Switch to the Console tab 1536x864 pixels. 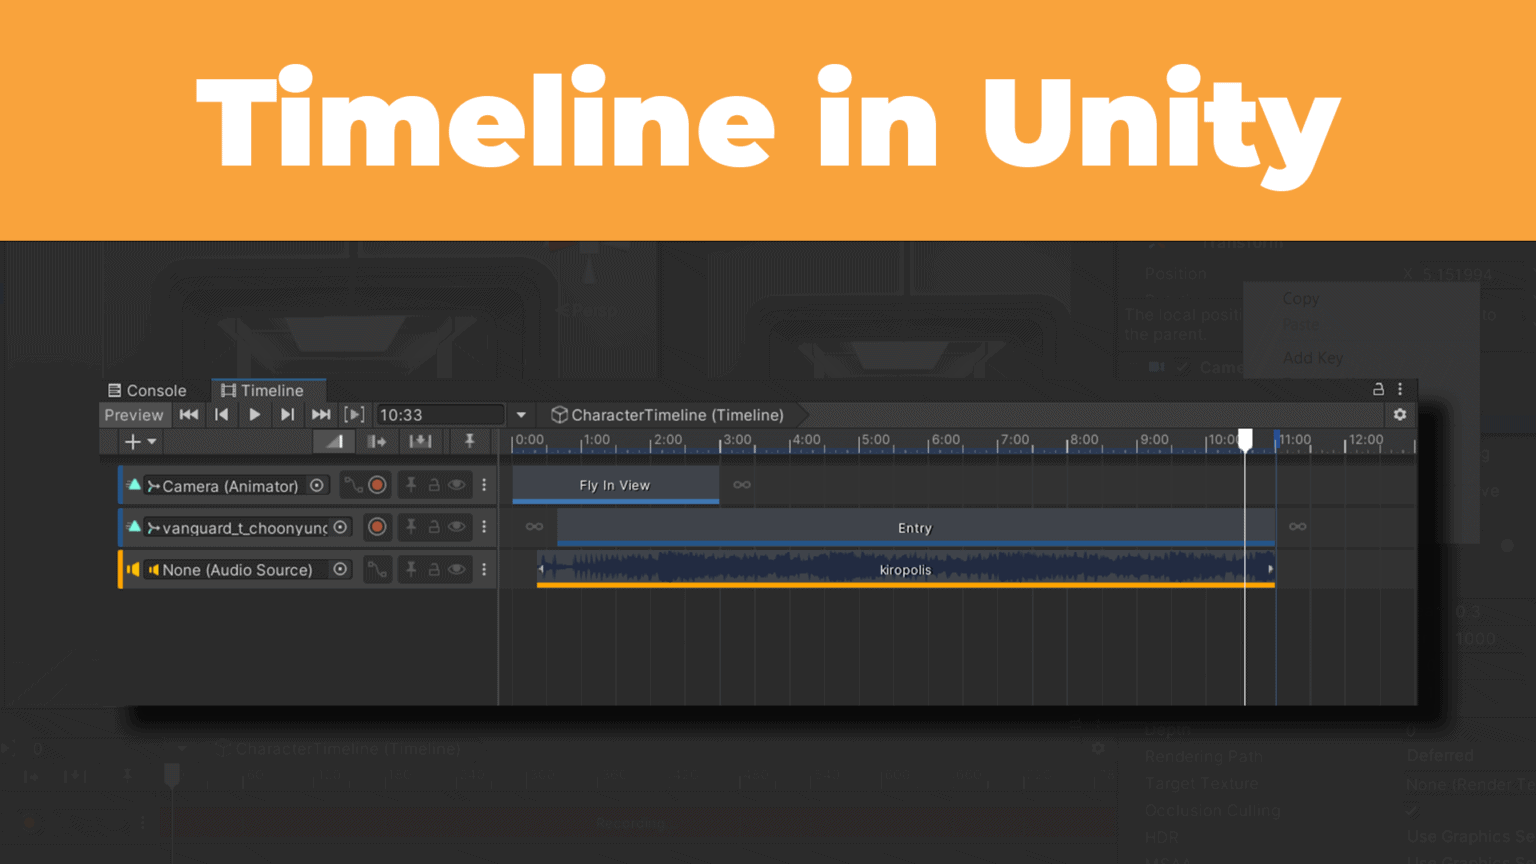click(x=154, y=391)
